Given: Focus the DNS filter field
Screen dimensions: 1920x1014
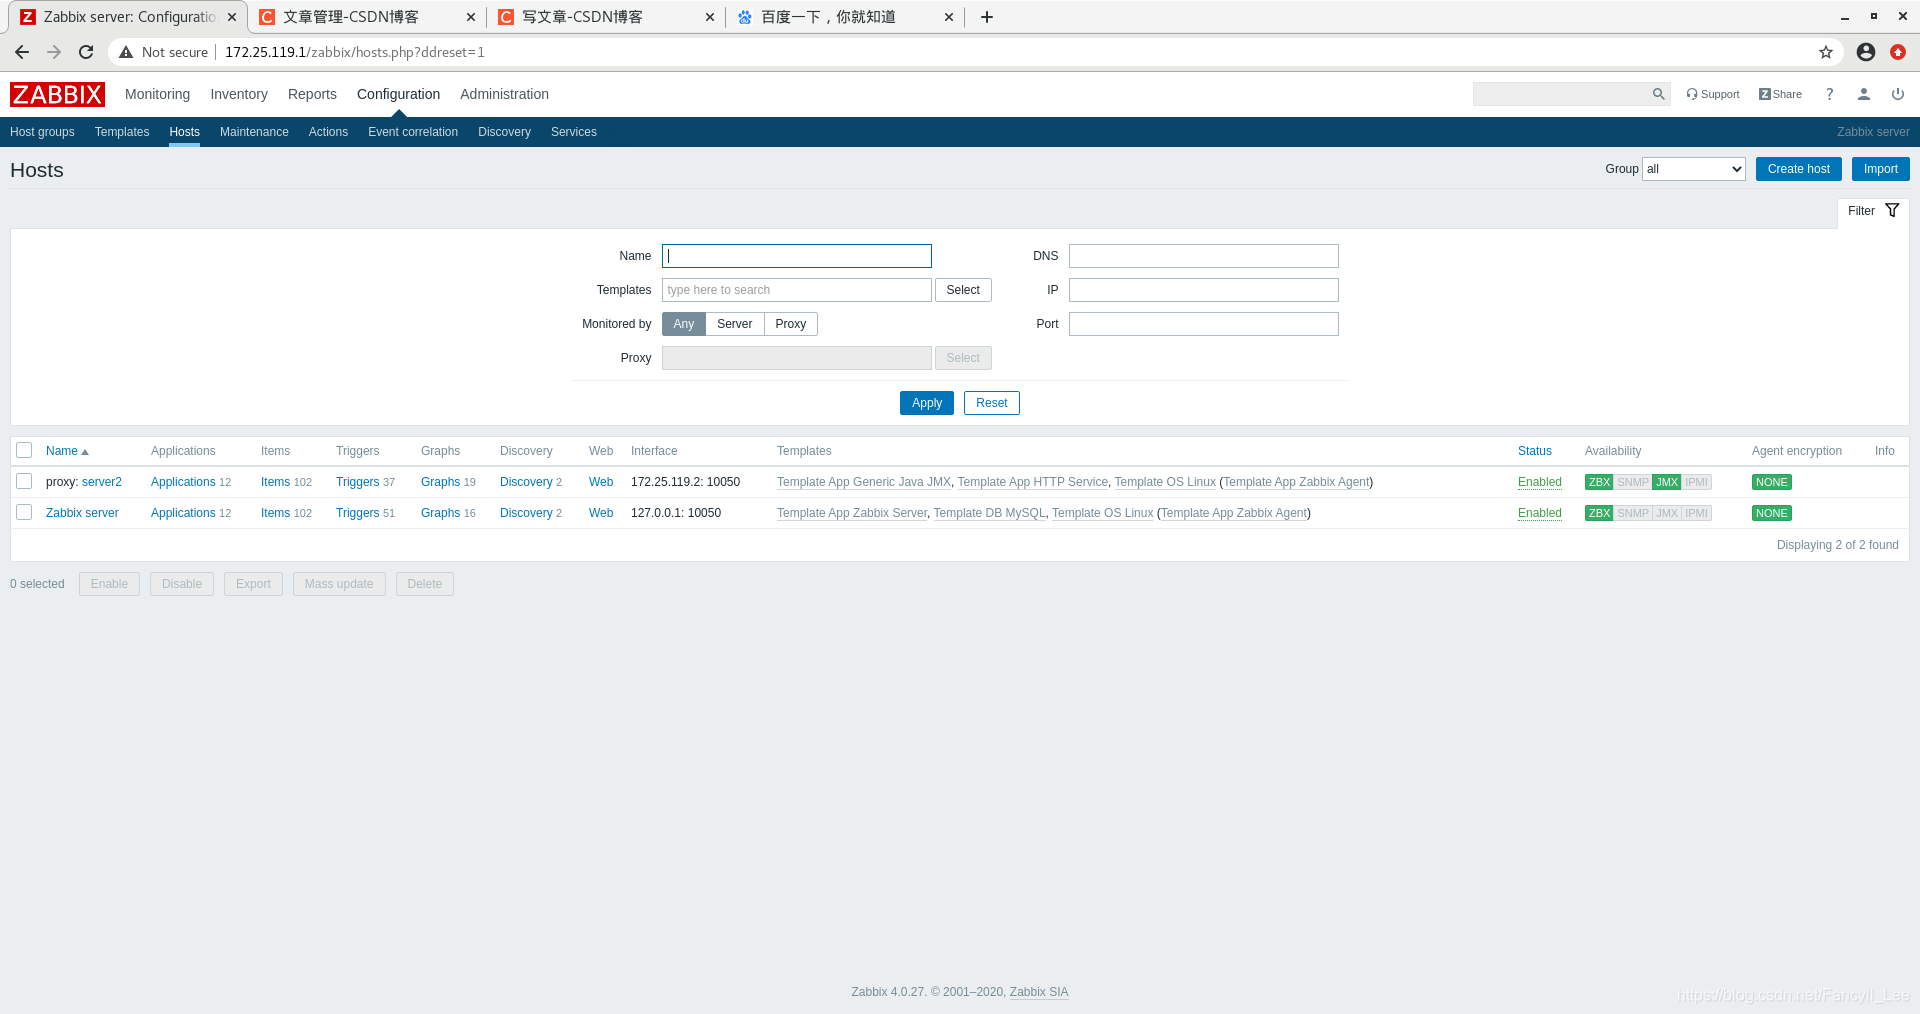Looking at the screenshot, I should (x=1203, y=256).
